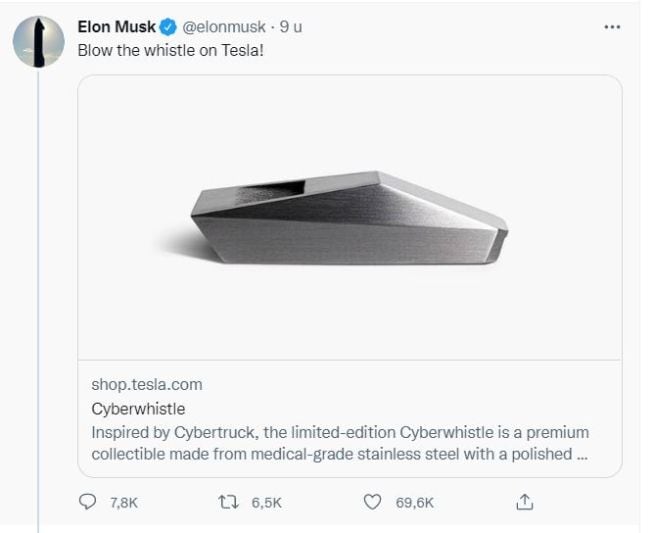Click the vertical thread line below the avatar
654x533 pixels.
pos(37,300)
